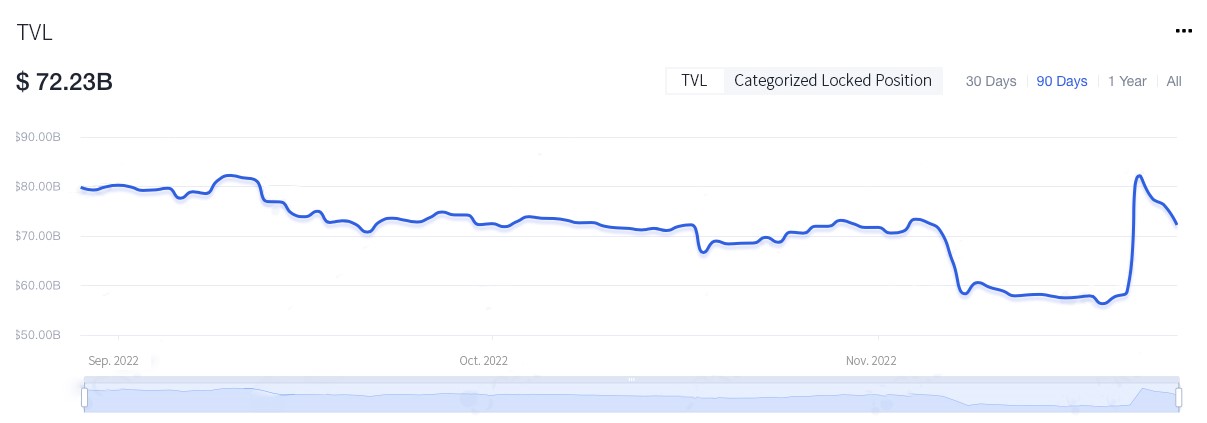
Task: Click the late-November peak on the TVL line
Action: [1139, 176]
